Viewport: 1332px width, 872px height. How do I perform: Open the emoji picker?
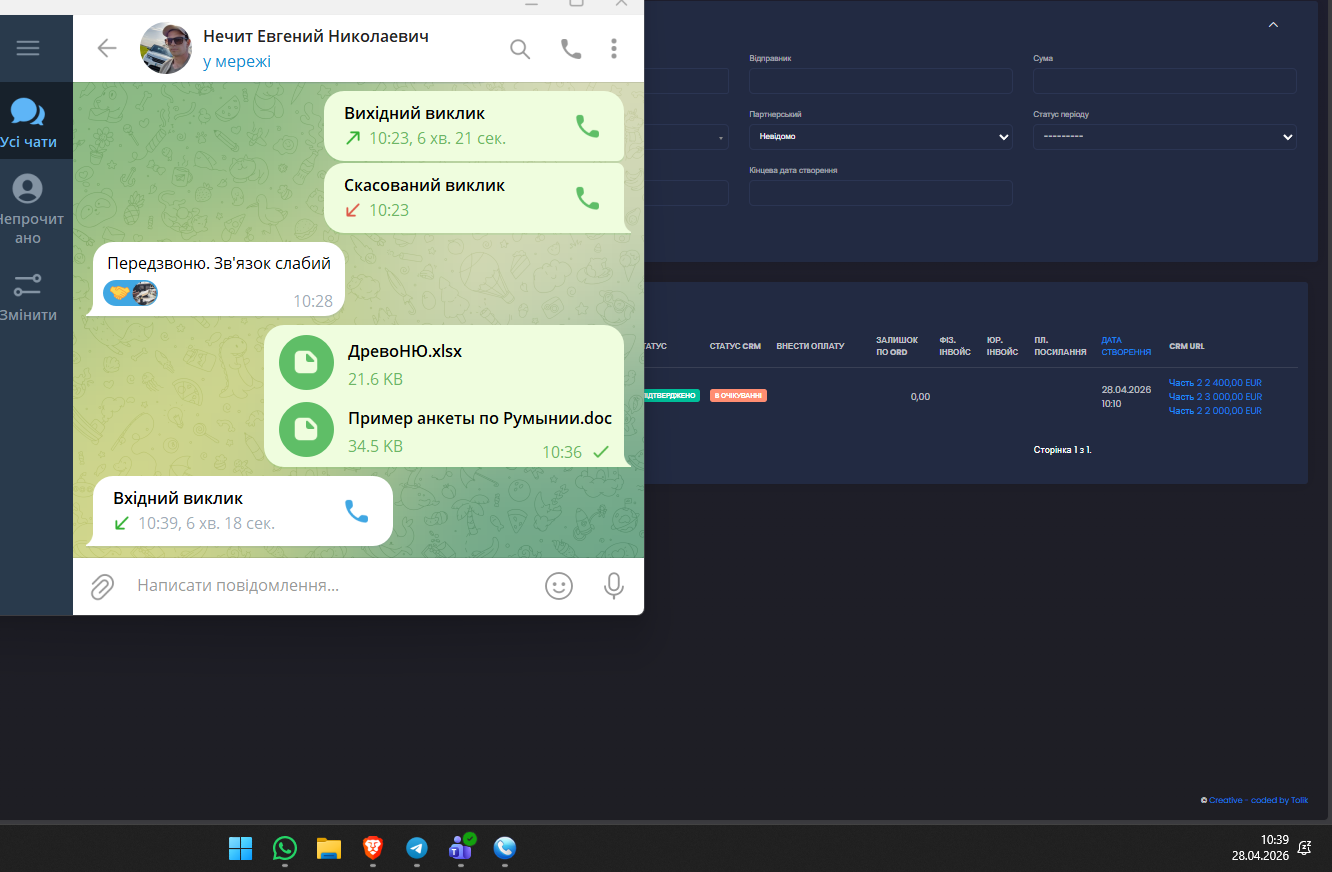click(x=559, y=586)
